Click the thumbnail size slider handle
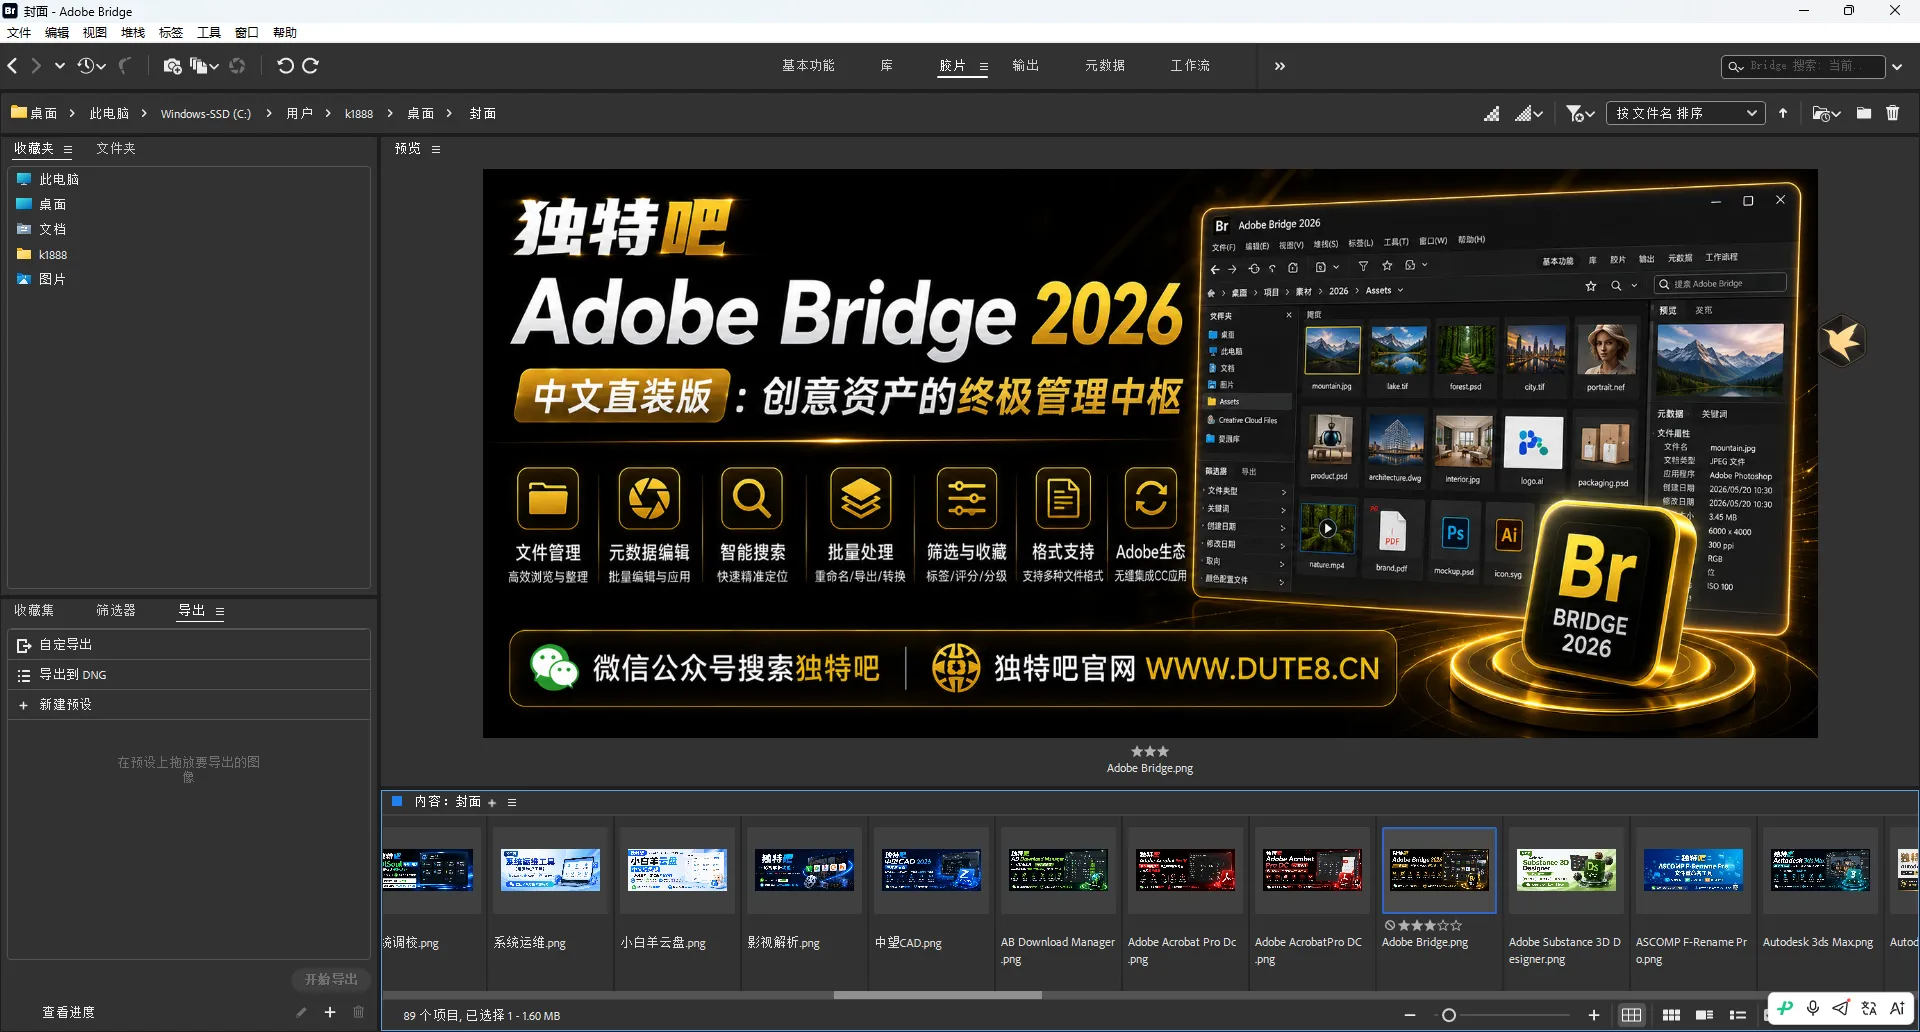The height and width of the screenshot is (1032, 1920). pos(1449,1015)
